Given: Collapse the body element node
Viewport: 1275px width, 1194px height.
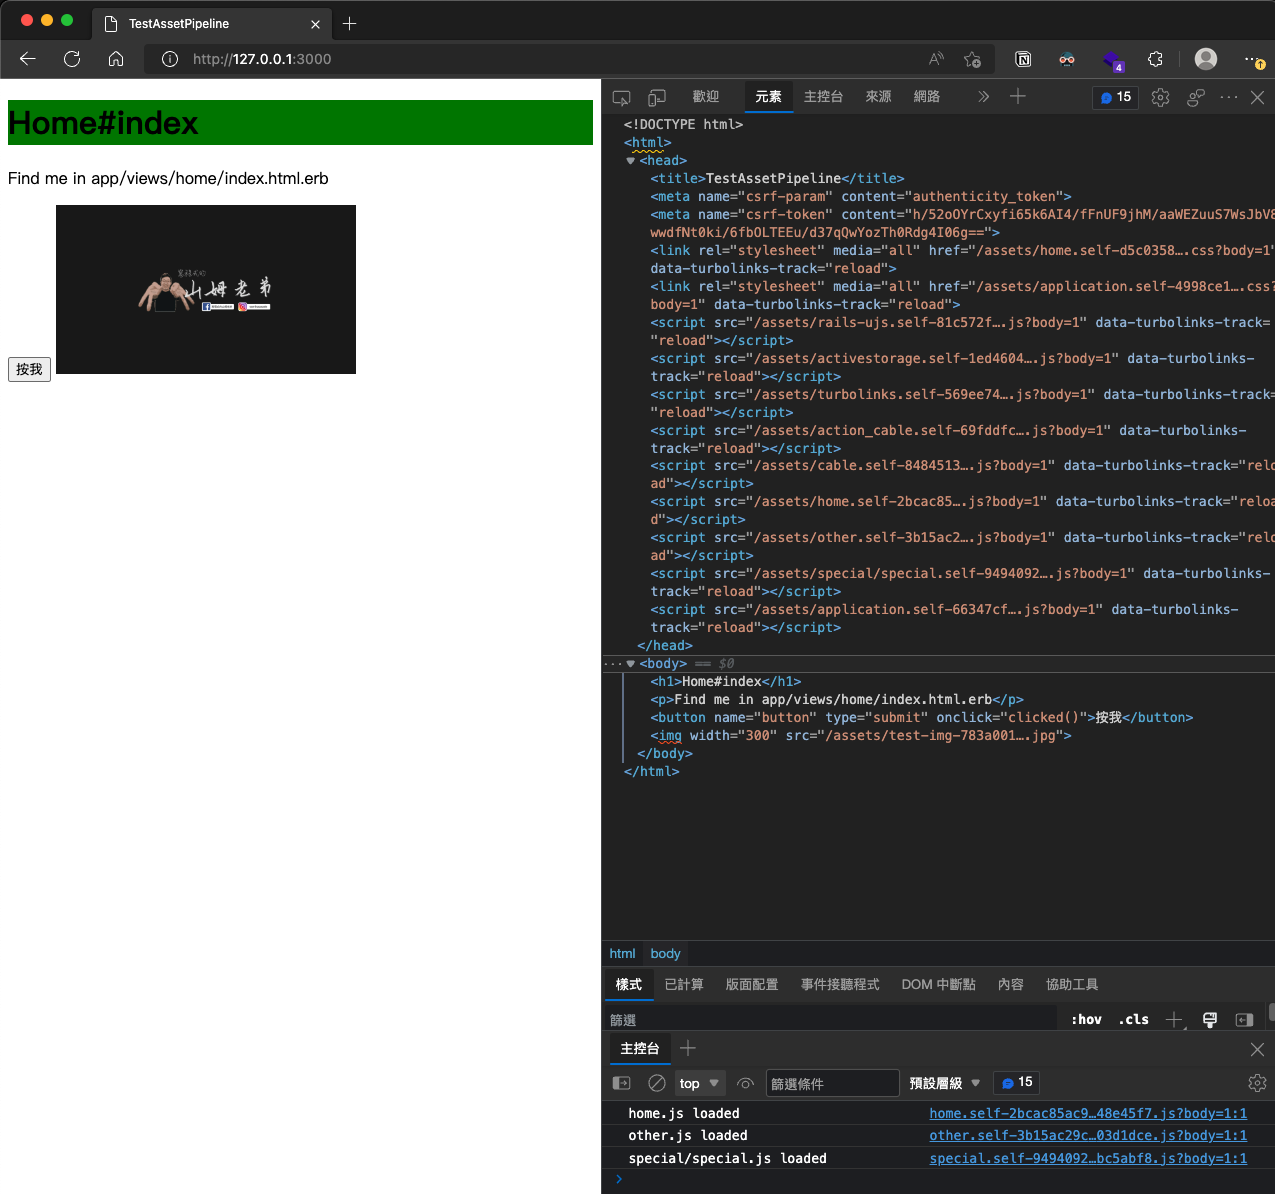Looking at the screenshot, I should 630,664.
